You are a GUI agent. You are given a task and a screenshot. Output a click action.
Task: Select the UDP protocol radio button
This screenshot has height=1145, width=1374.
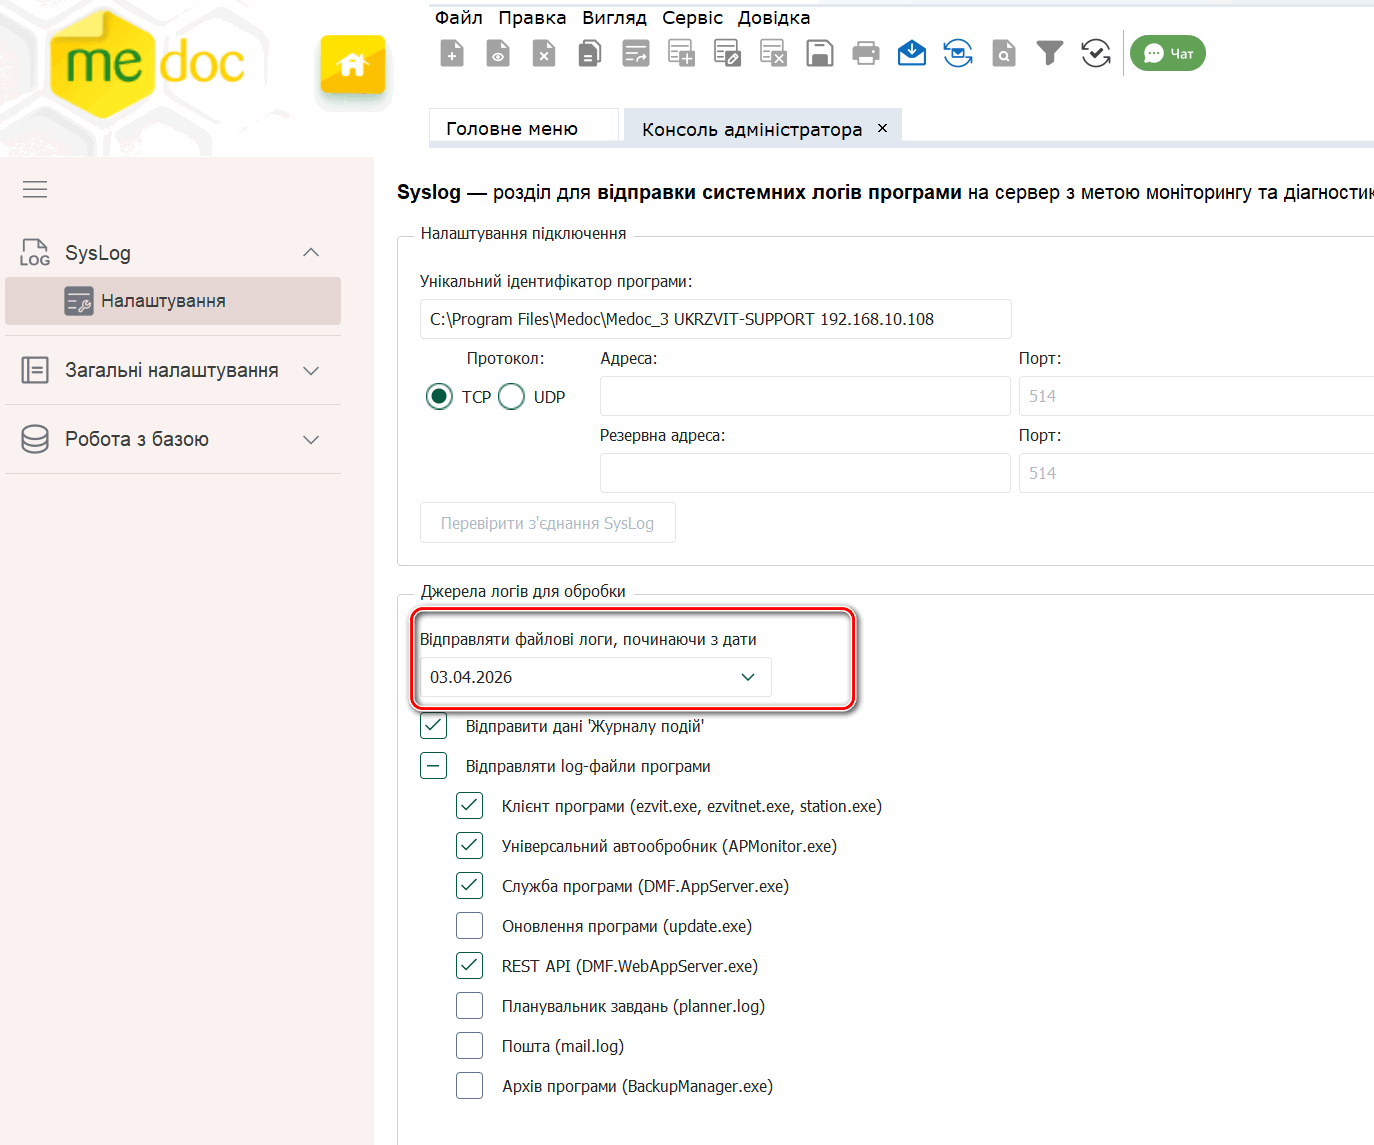click(512, 397)
